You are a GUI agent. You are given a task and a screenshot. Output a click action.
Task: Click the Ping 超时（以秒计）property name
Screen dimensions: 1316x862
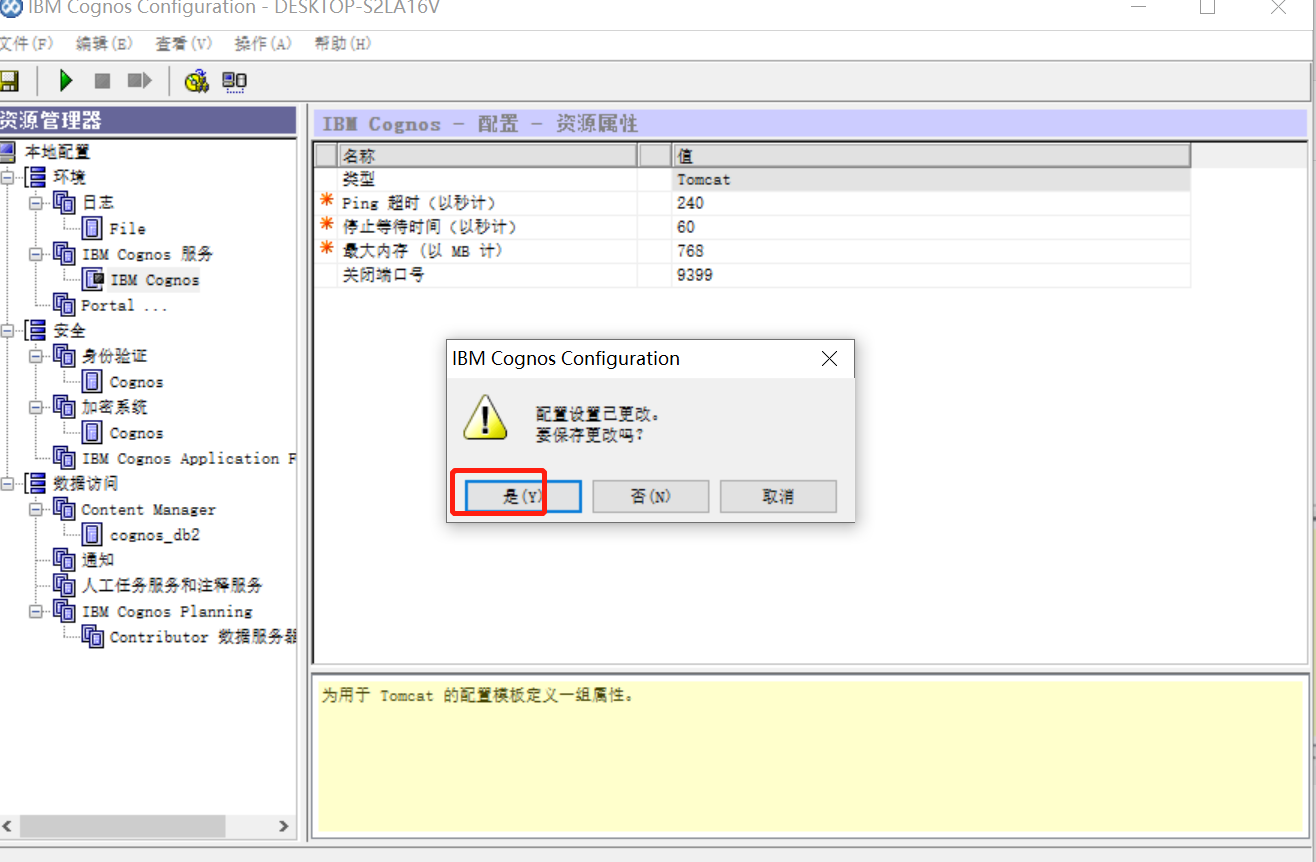click(x=419, y=203)
